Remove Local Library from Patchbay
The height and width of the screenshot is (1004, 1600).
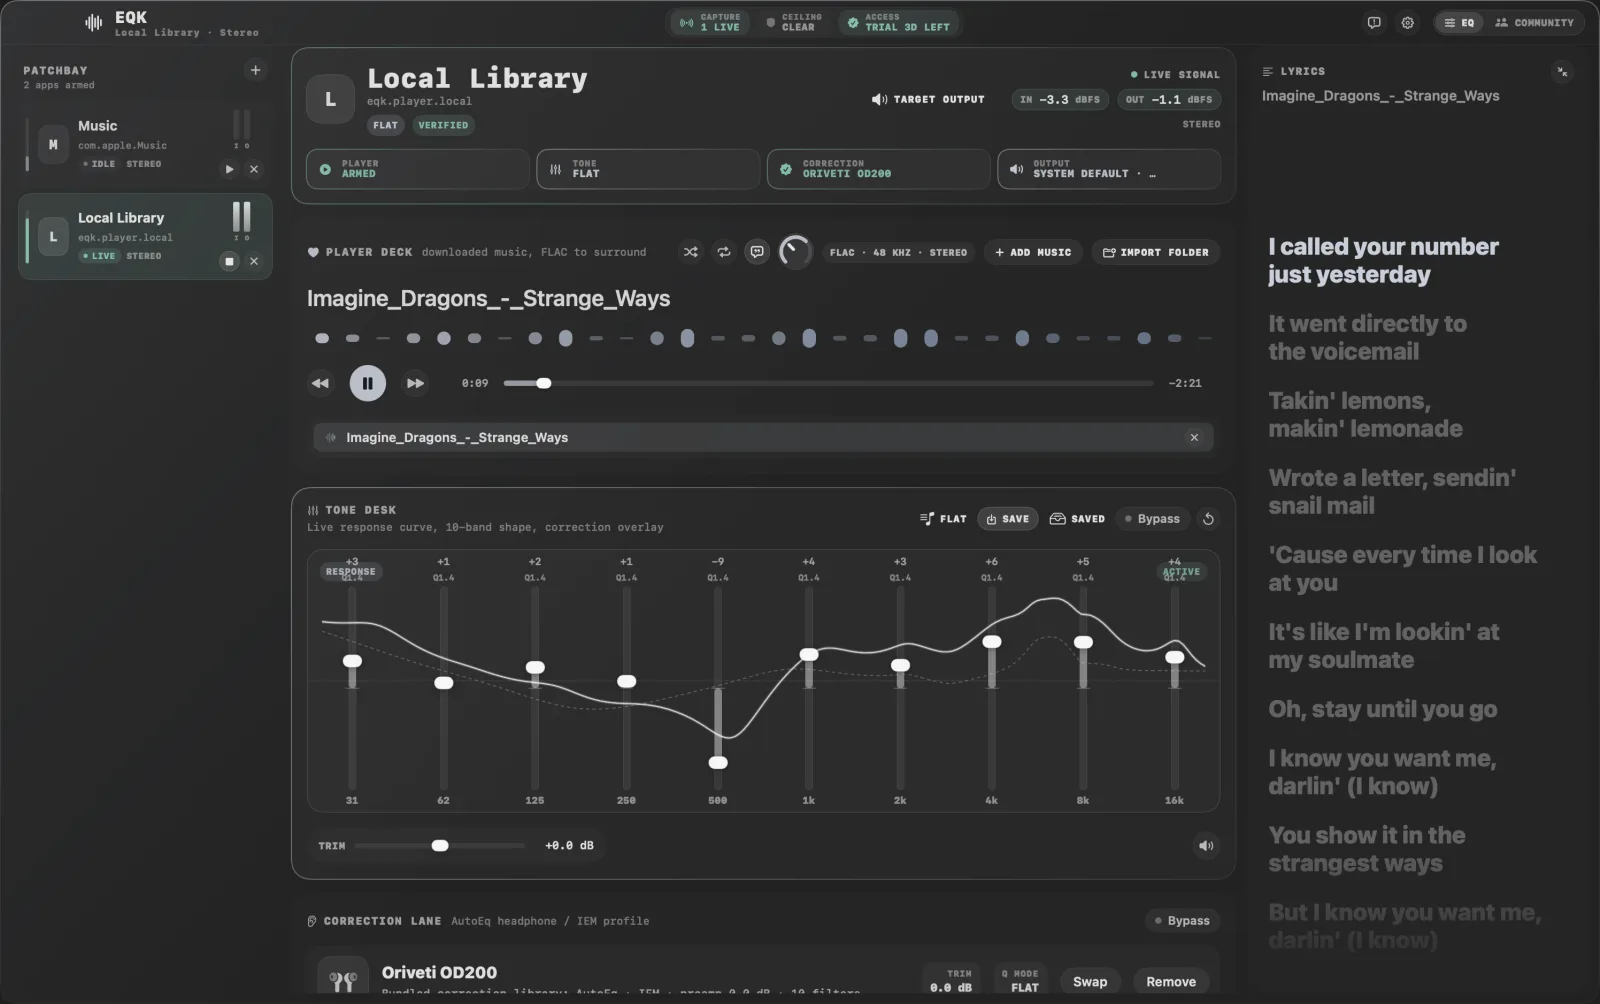click(254, 261)
